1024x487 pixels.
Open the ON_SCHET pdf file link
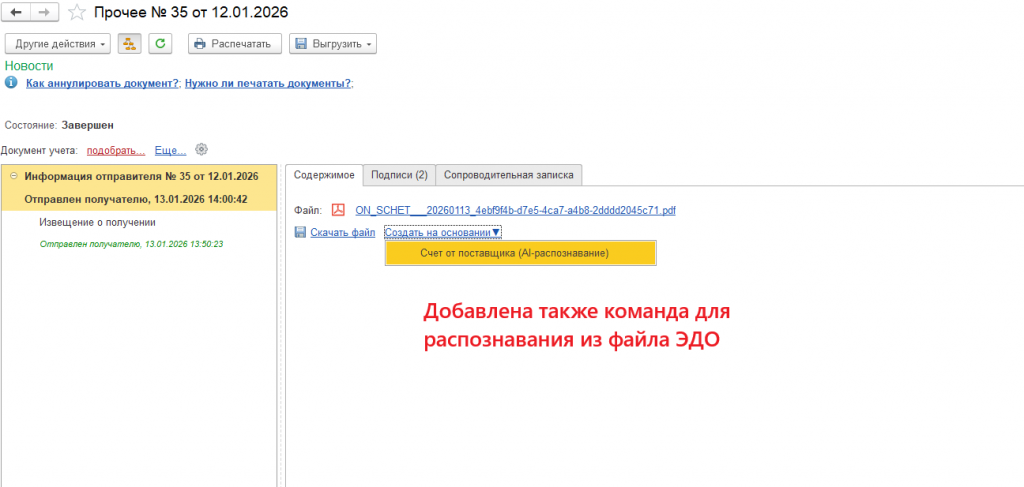pyautogui.click(x=515, y=210)
